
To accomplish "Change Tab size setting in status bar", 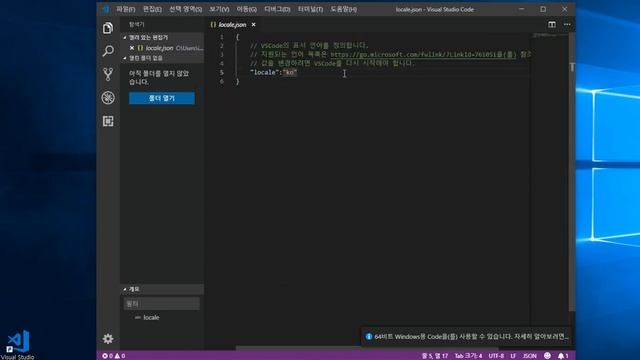I will tap(468, 356).
